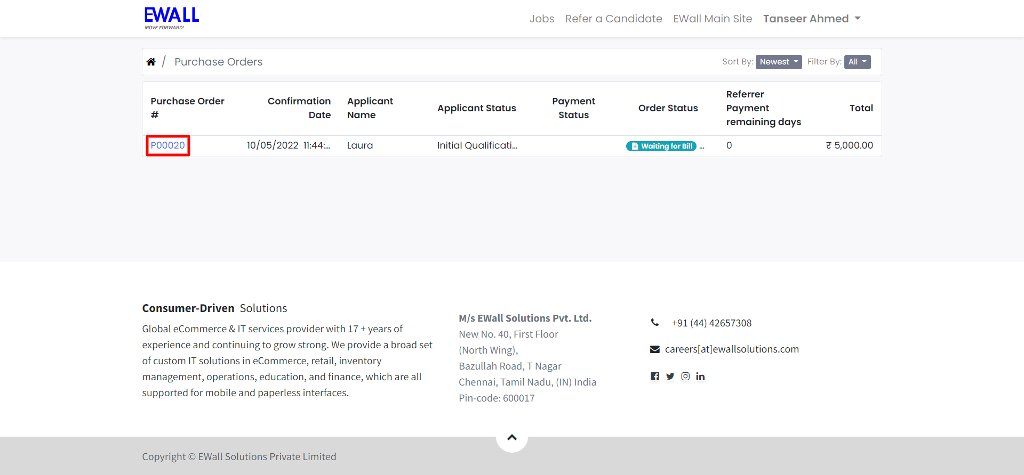This screenshot has height=475, width=1024.
Task: Click the remaining days value 0
Action: coord(729,146)
